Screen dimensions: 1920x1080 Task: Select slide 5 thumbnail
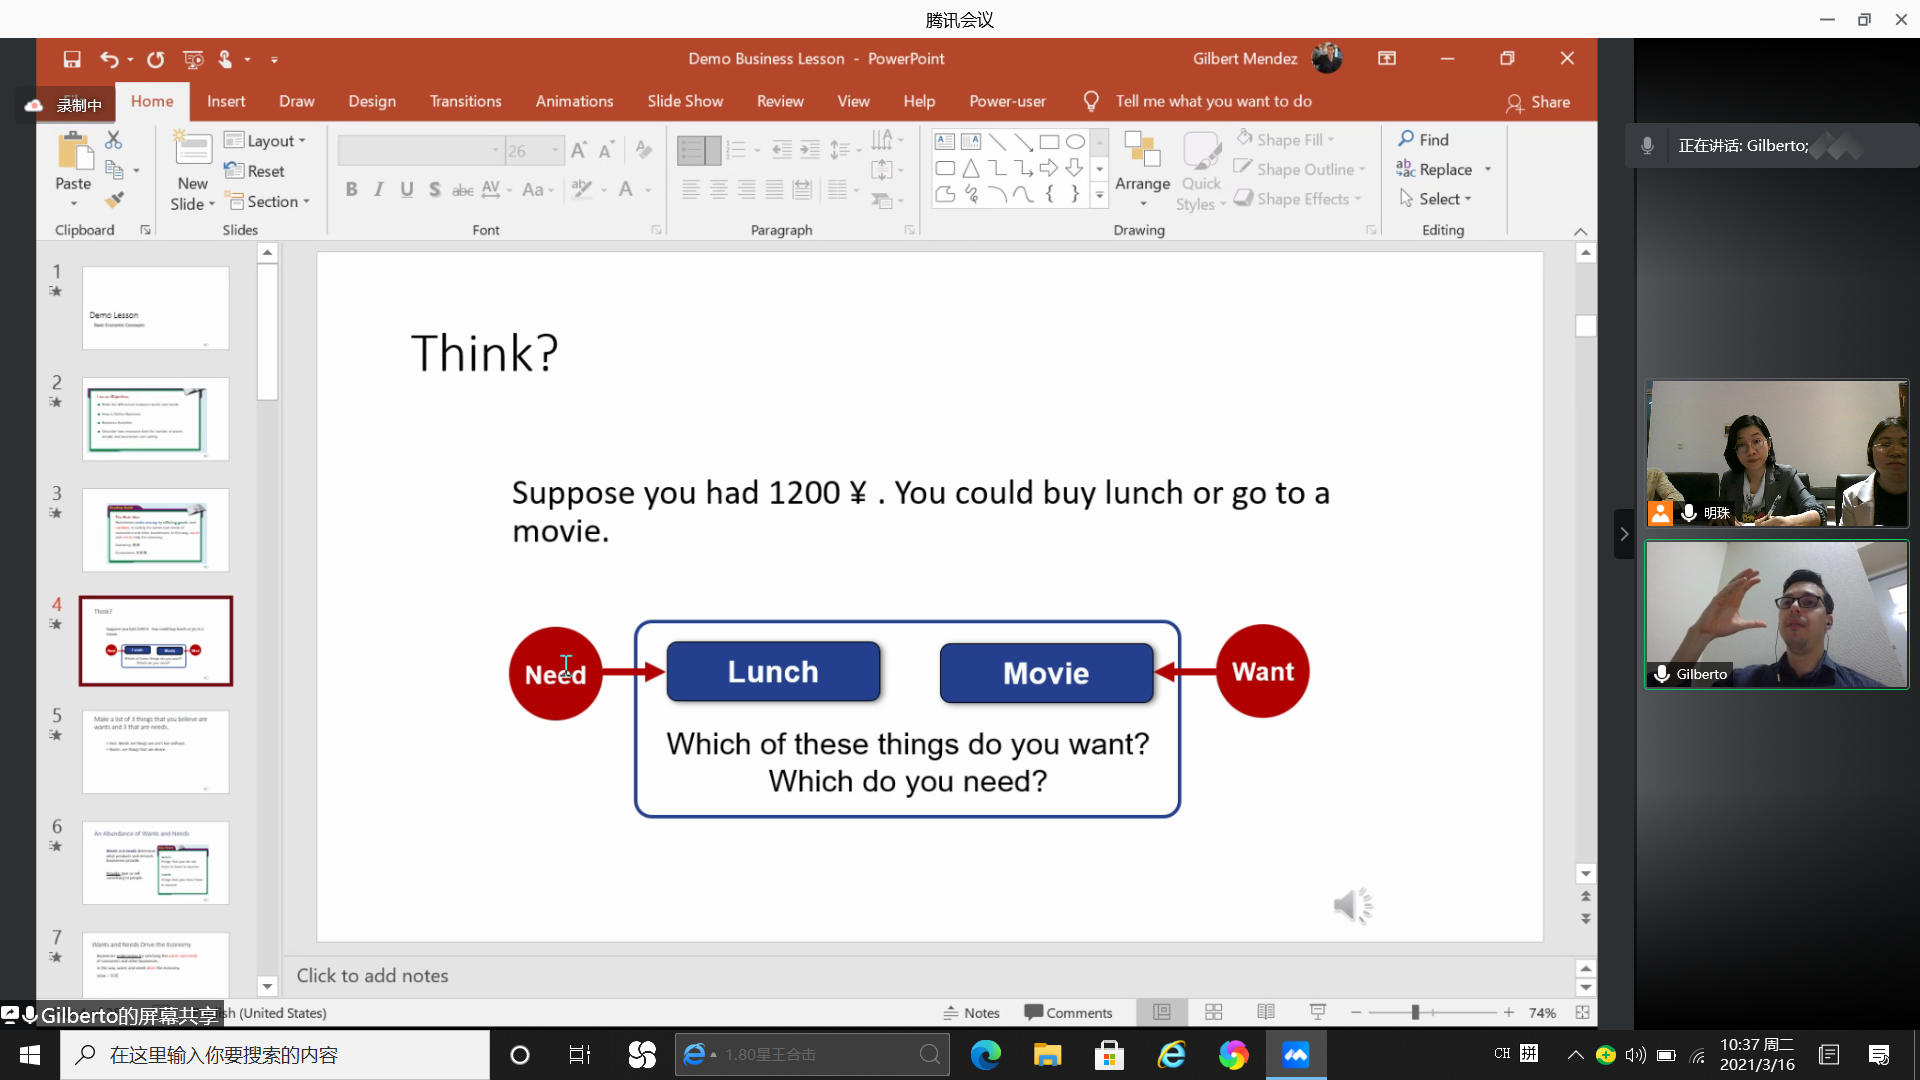155,752
